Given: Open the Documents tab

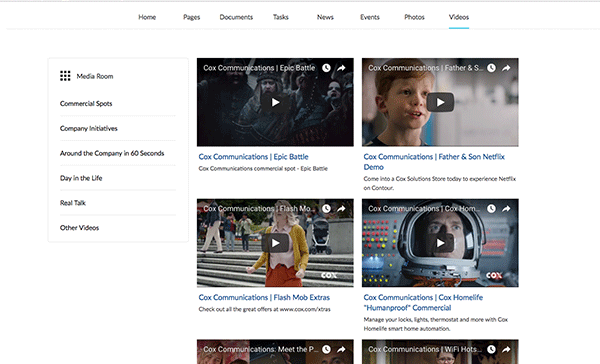Looking at the screenshot, I should click(236, 17).
